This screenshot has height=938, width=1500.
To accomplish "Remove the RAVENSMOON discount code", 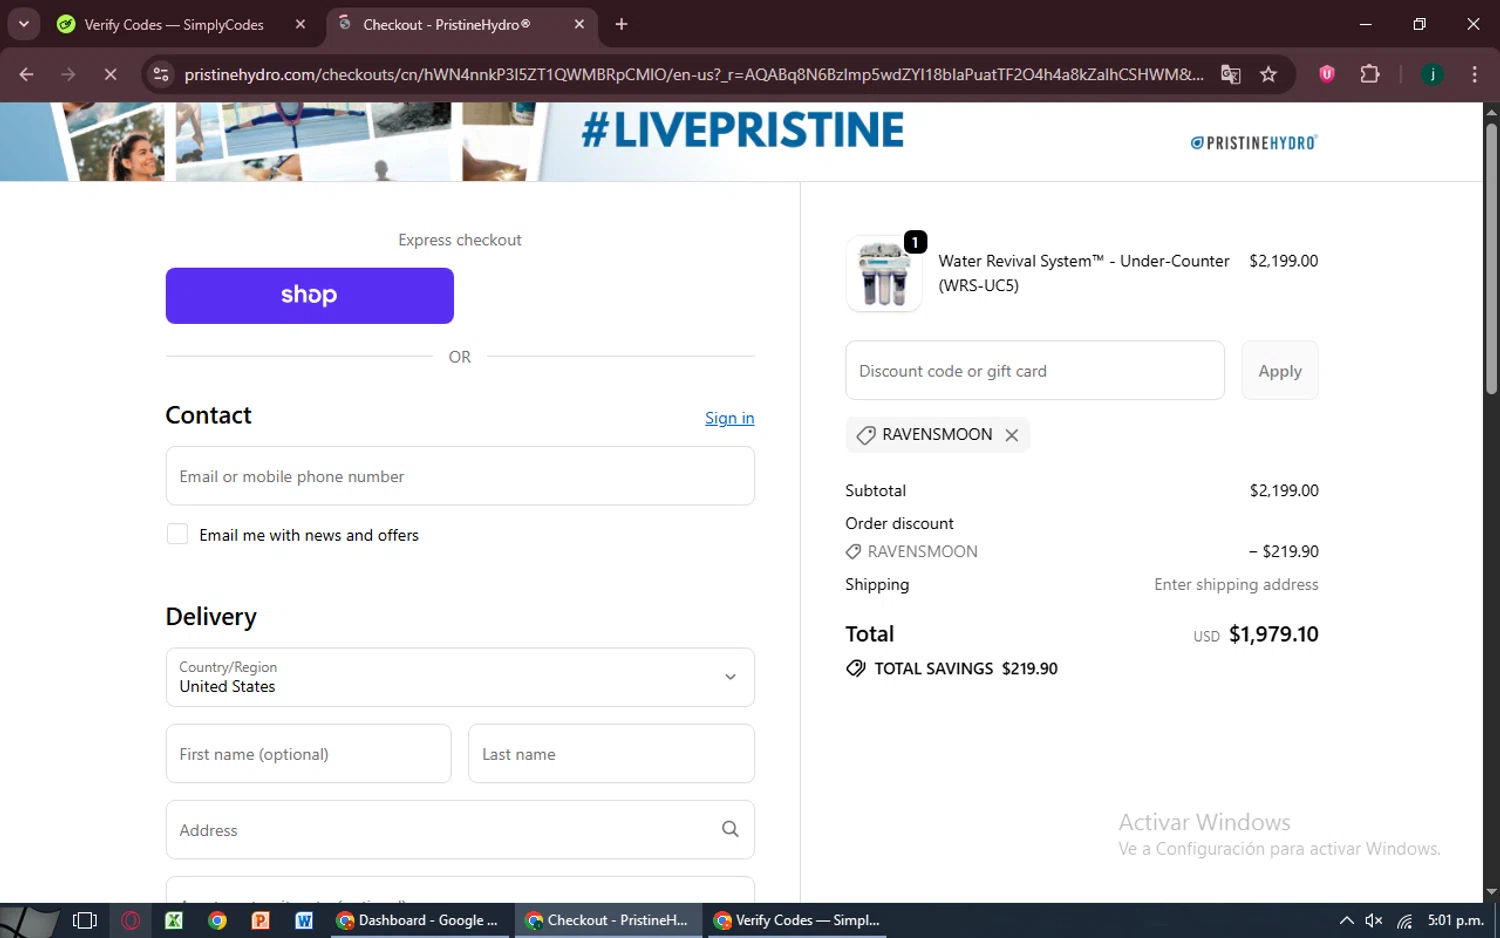I will point(1012,435).
